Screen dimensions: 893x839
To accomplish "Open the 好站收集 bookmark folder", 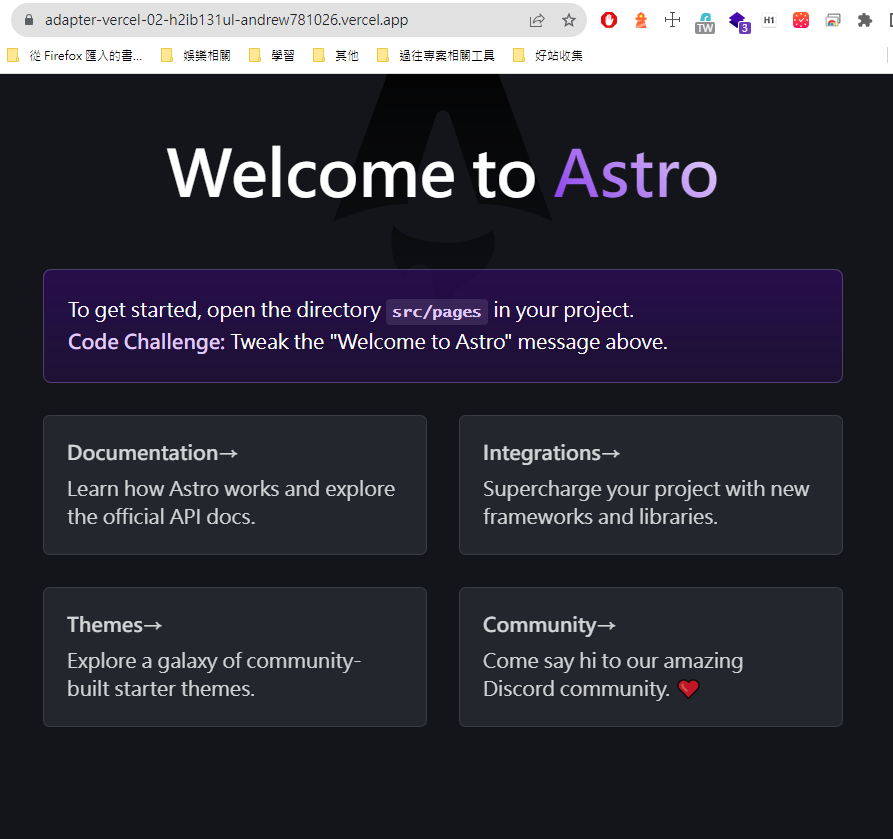I will pyautogui.click(x=548, y=55).
